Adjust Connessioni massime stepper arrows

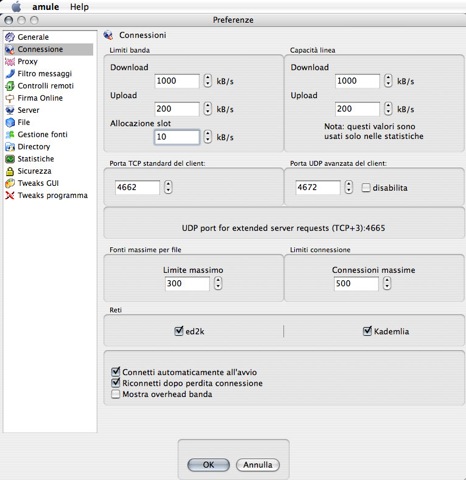(387, 284)
